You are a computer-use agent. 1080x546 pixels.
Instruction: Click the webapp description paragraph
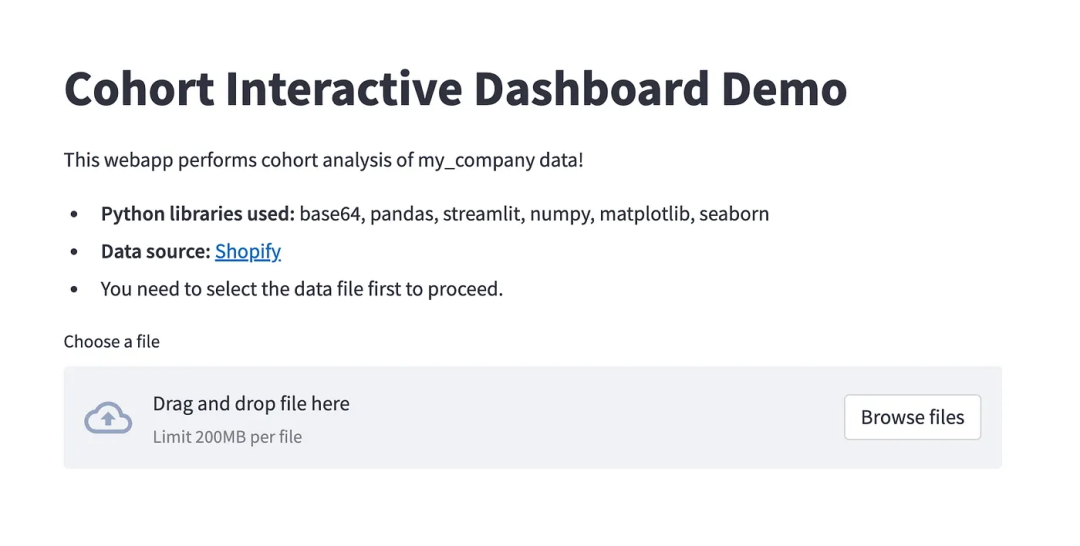(x=323, y=160)
